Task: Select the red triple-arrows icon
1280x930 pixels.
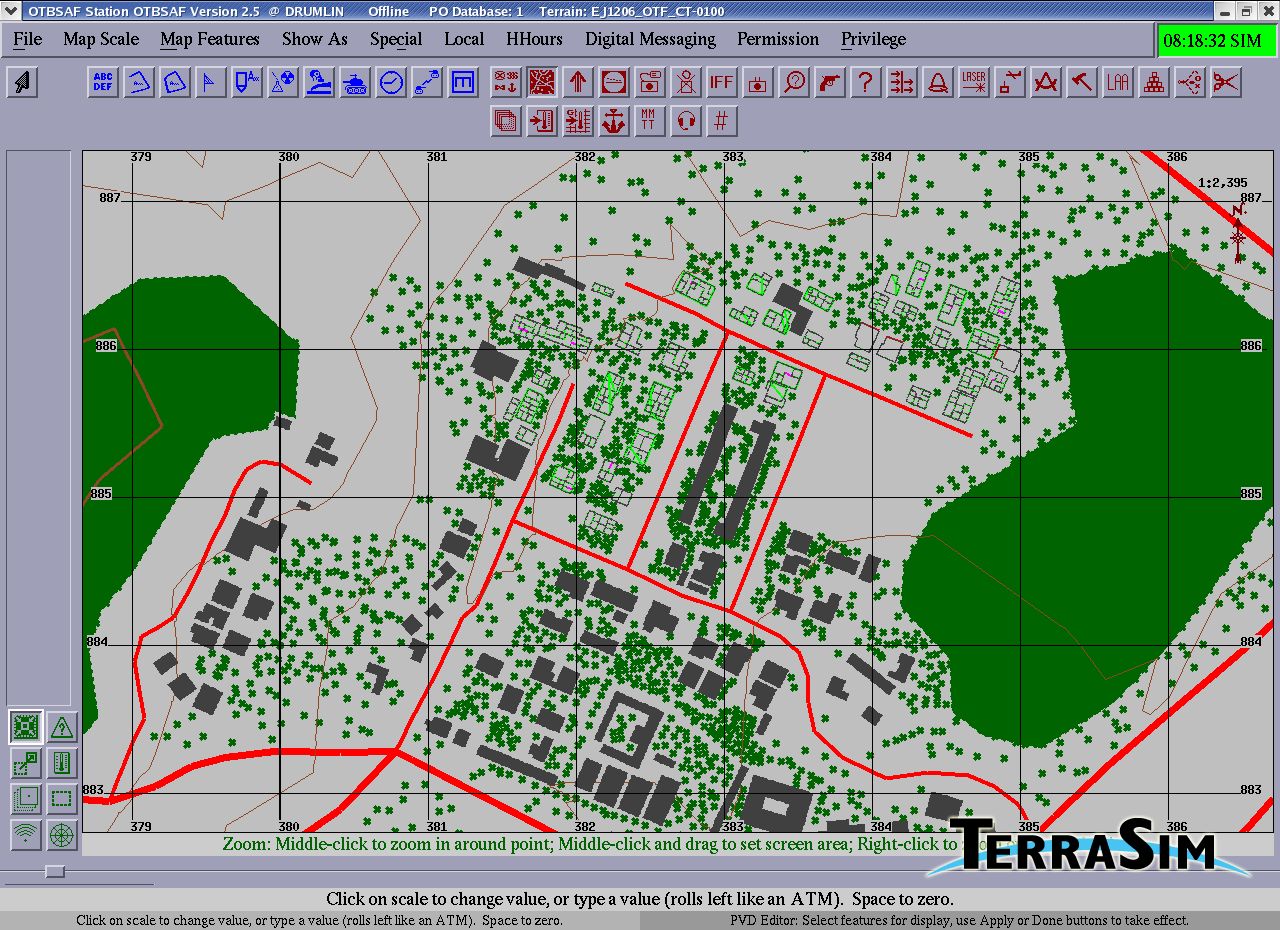Action: 902,82
